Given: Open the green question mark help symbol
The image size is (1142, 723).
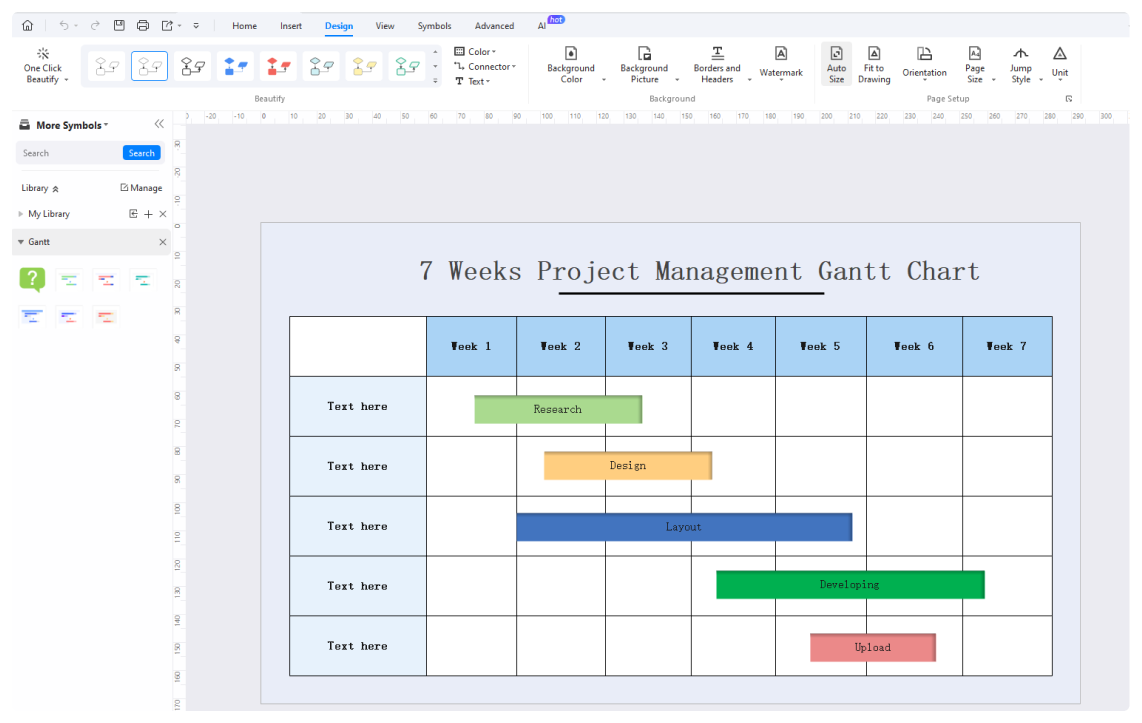Looking at the screenshot, I should click(32, 280).
